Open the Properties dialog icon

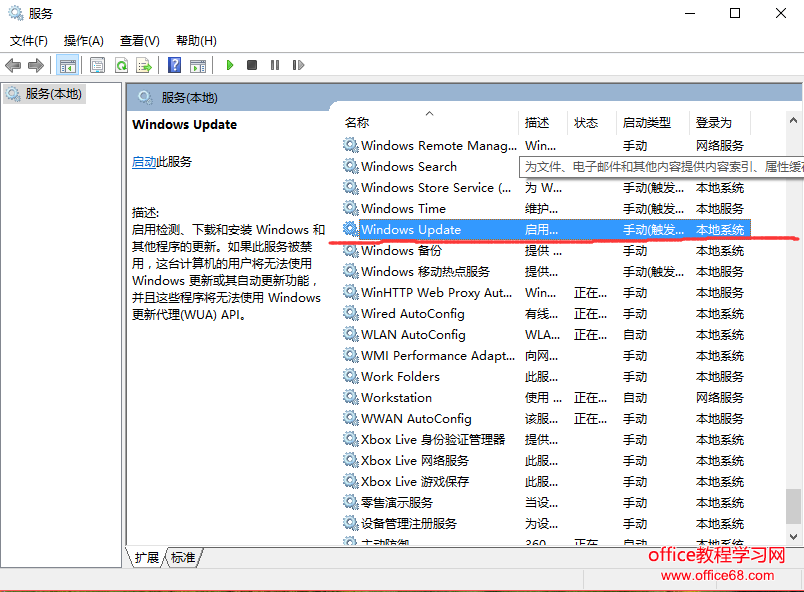(95, 64)
